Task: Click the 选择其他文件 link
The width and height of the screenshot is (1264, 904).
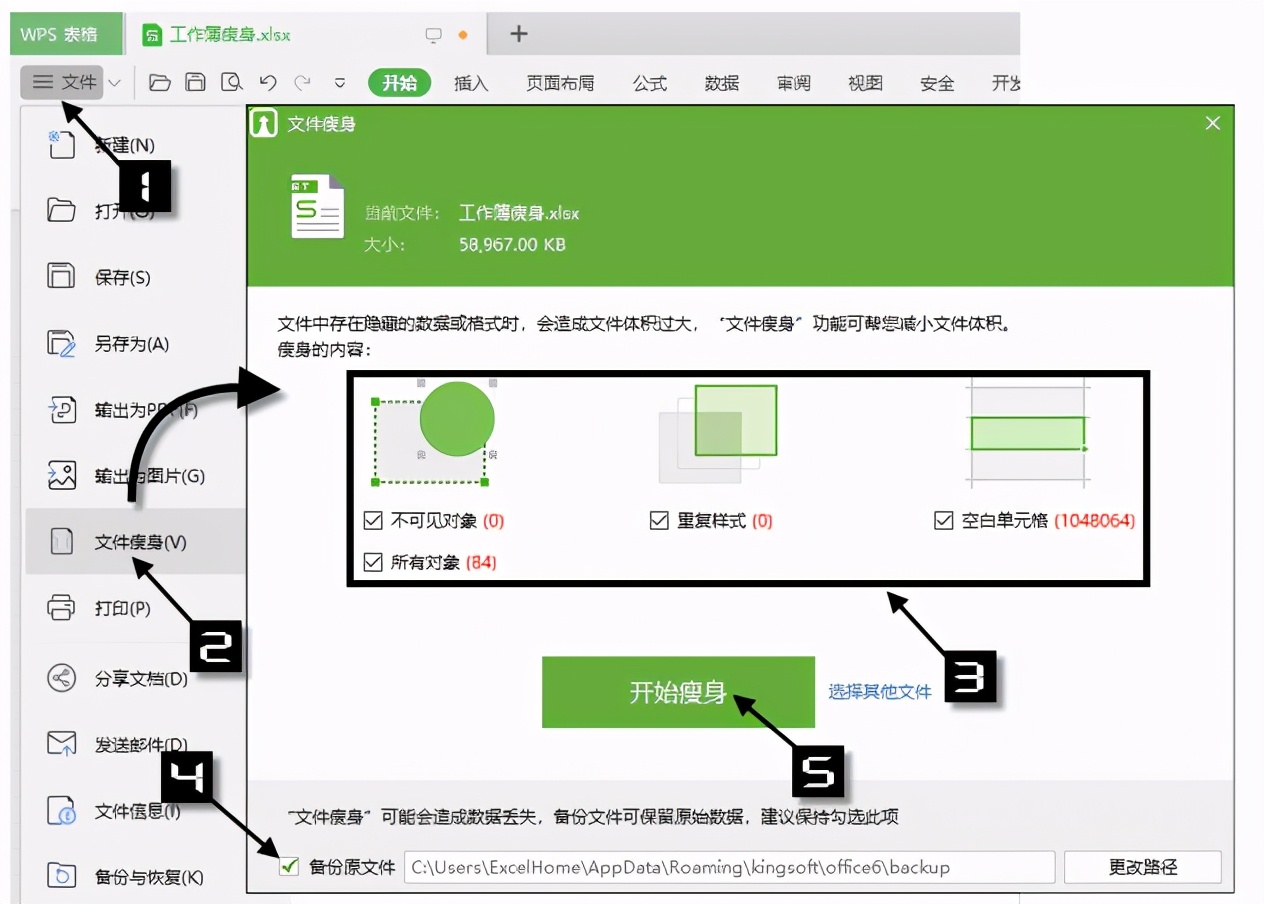Action: pos(880,691)
